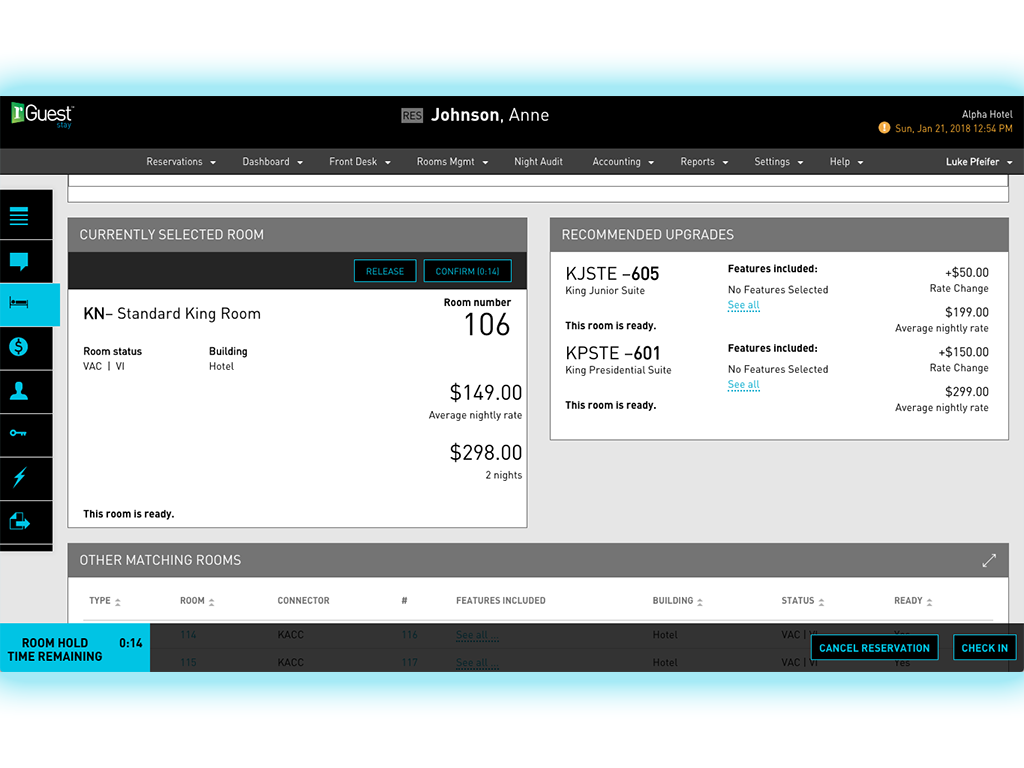Select Front Desk from the navigation bar
This screenshot has width=1024, height=768.
pyautogui.click(x=358, y=161)
